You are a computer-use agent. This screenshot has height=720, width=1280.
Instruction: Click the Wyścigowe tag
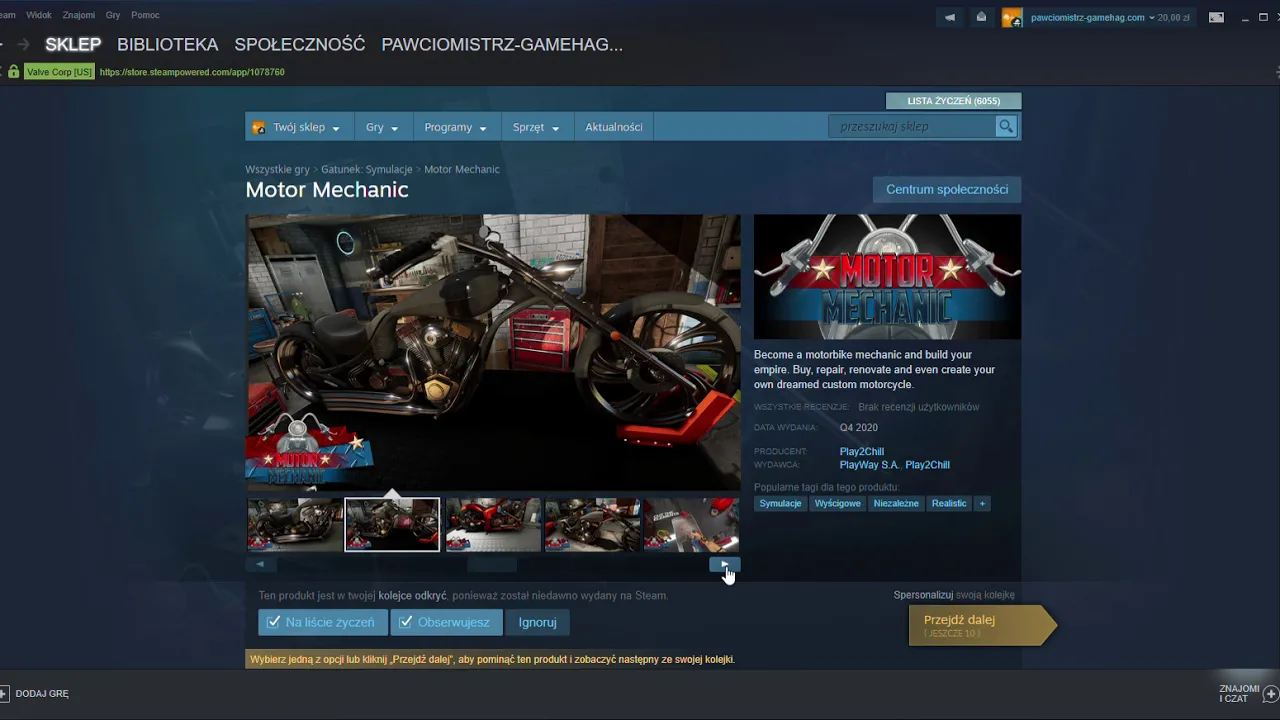tap(837, 503)
